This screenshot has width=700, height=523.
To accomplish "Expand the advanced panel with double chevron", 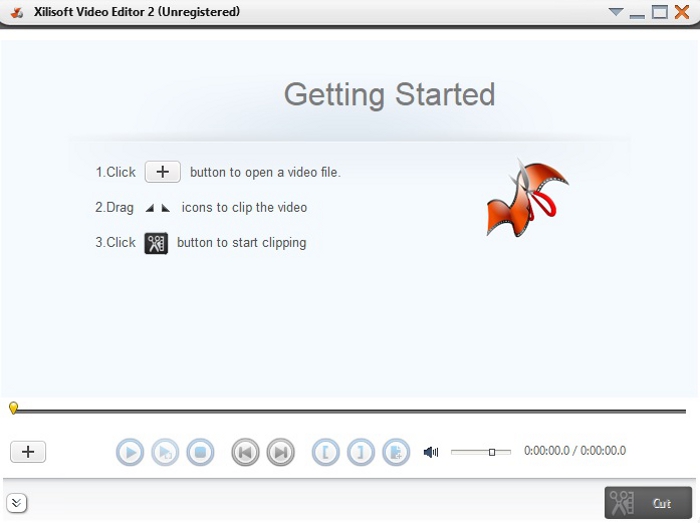I will [17, 503].
